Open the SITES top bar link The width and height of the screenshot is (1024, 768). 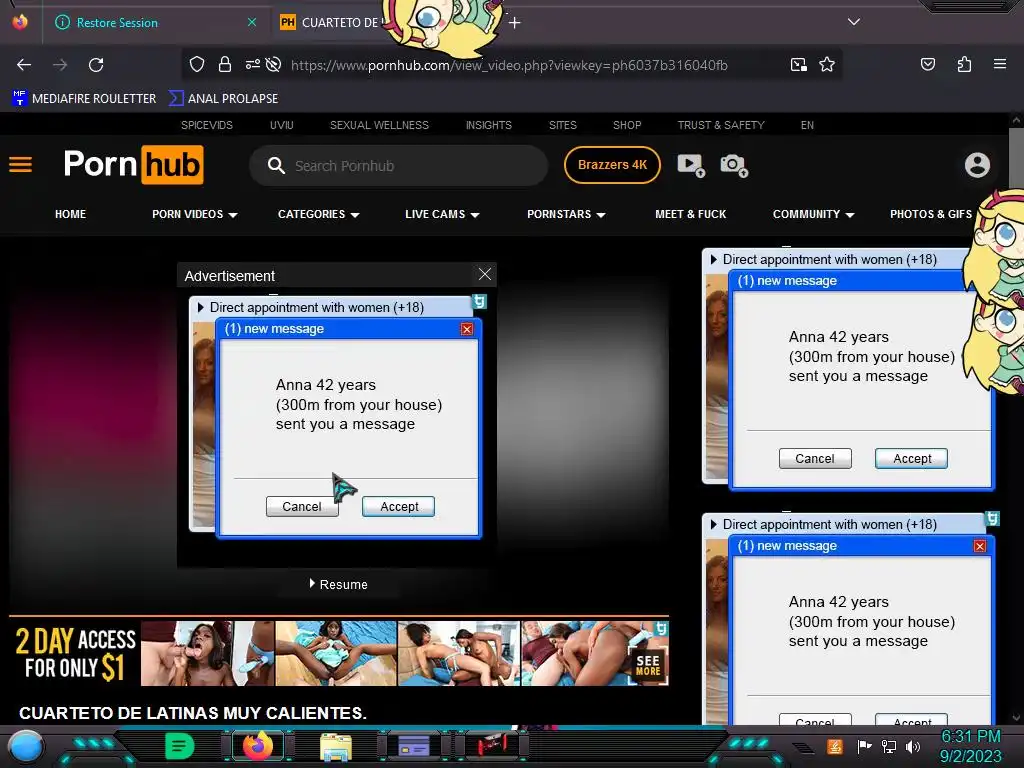tap(563, 125)
